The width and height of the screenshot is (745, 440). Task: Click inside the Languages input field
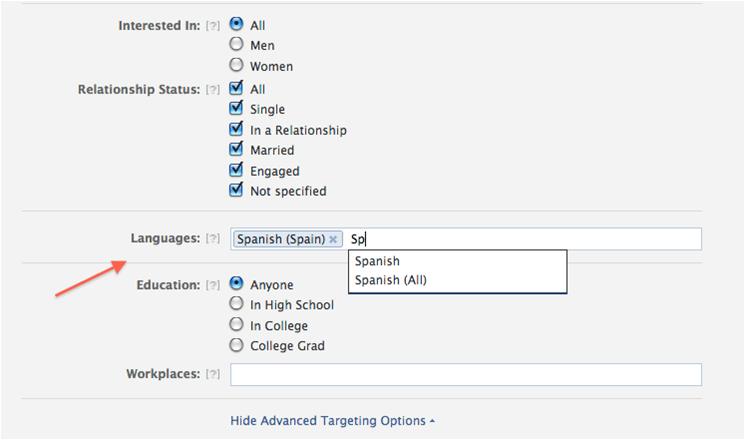point(523,239)
